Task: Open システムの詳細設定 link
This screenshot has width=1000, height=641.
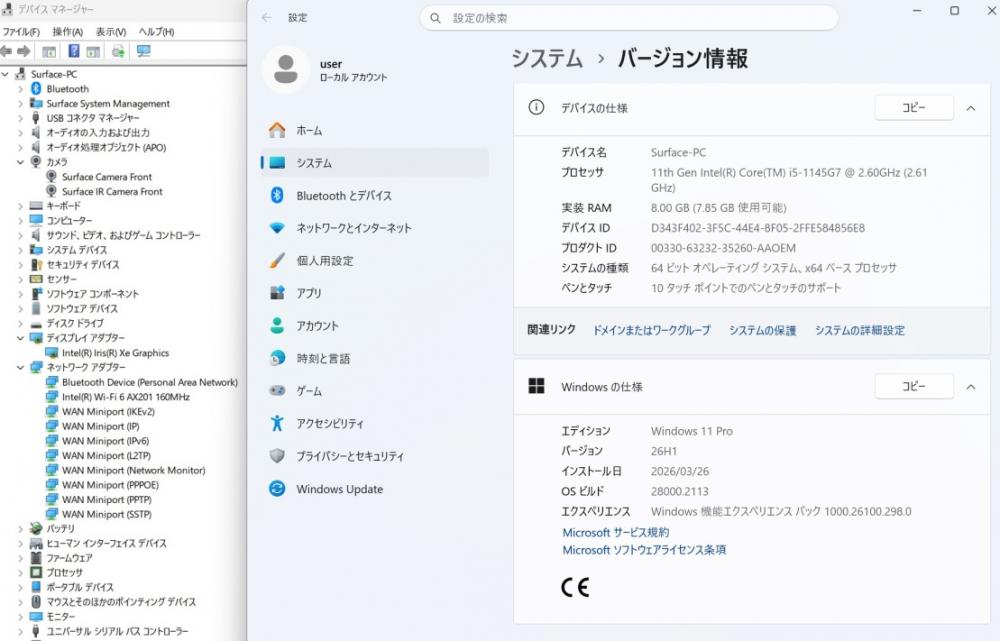Action: tap(860, 330)
